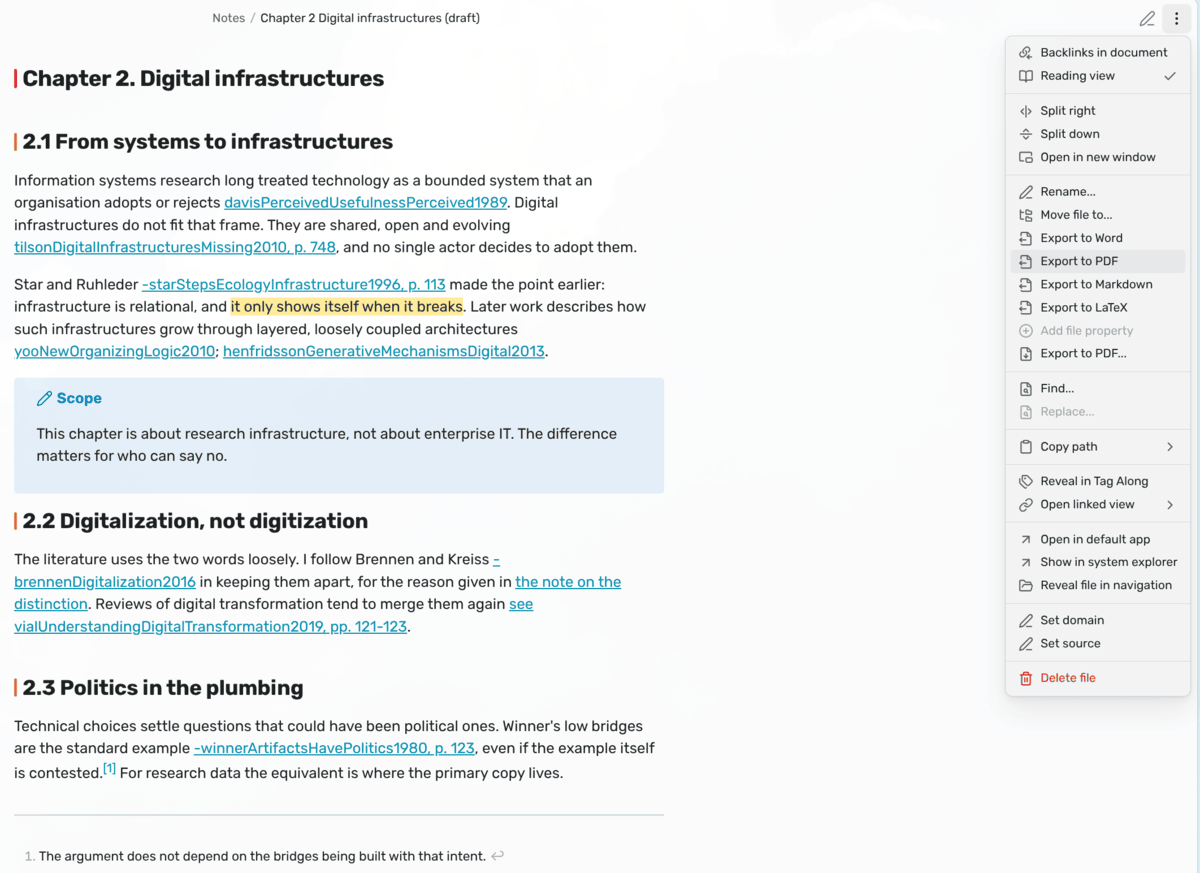This screenshot has width=1200, height=873.
Task: Click the Split down icon
Action: coord(1025,134)
